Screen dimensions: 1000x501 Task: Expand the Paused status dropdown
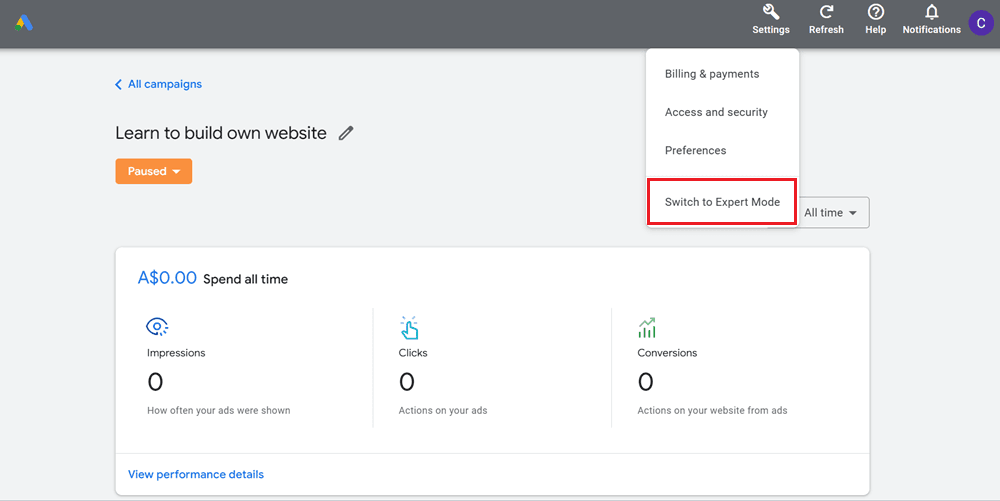pos(154,171)
